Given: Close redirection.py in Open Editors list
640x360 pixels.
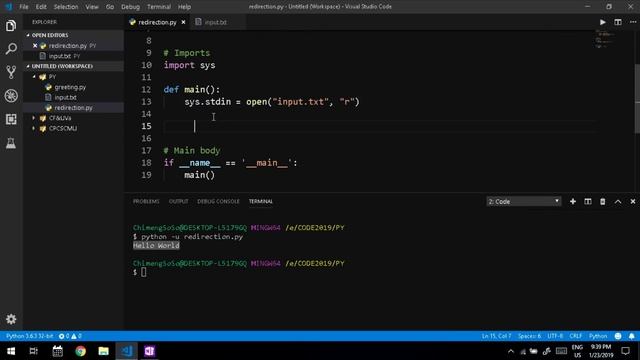Looking at the screenshot, I should (x=35, y=46).
